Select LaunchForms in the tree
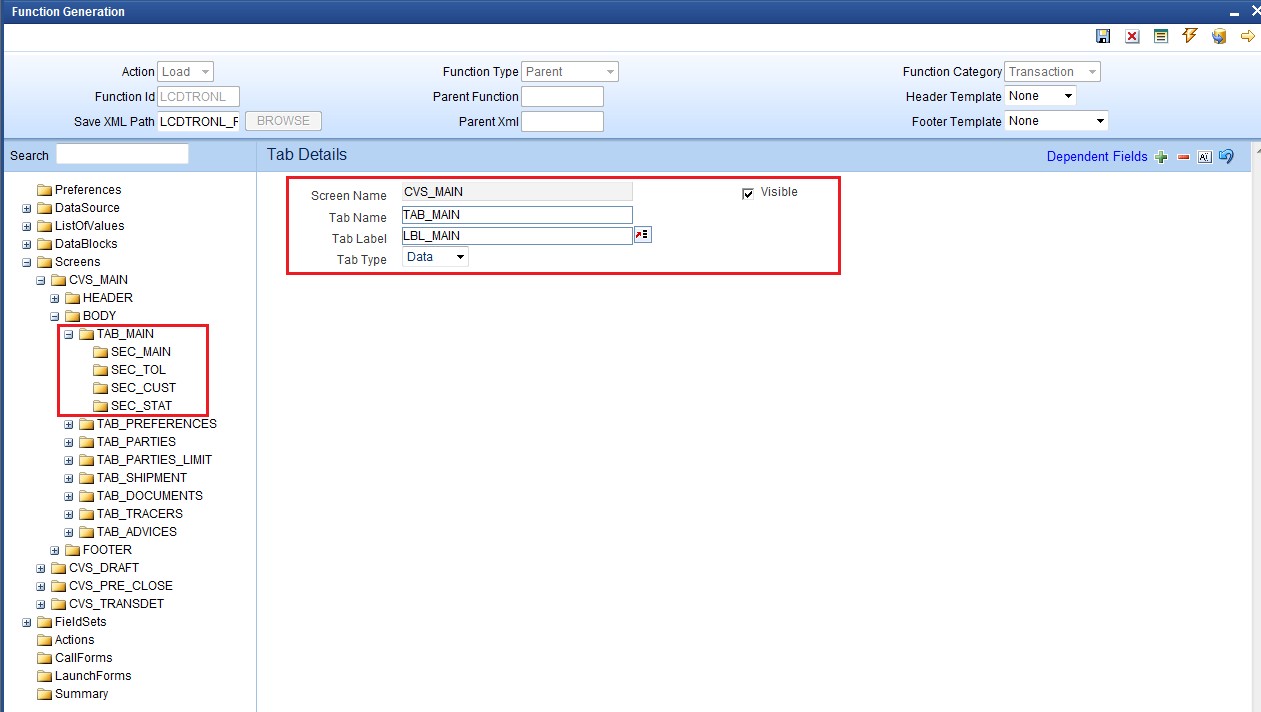Viewport: 1261px width, 712px height. tap(93, 676)
